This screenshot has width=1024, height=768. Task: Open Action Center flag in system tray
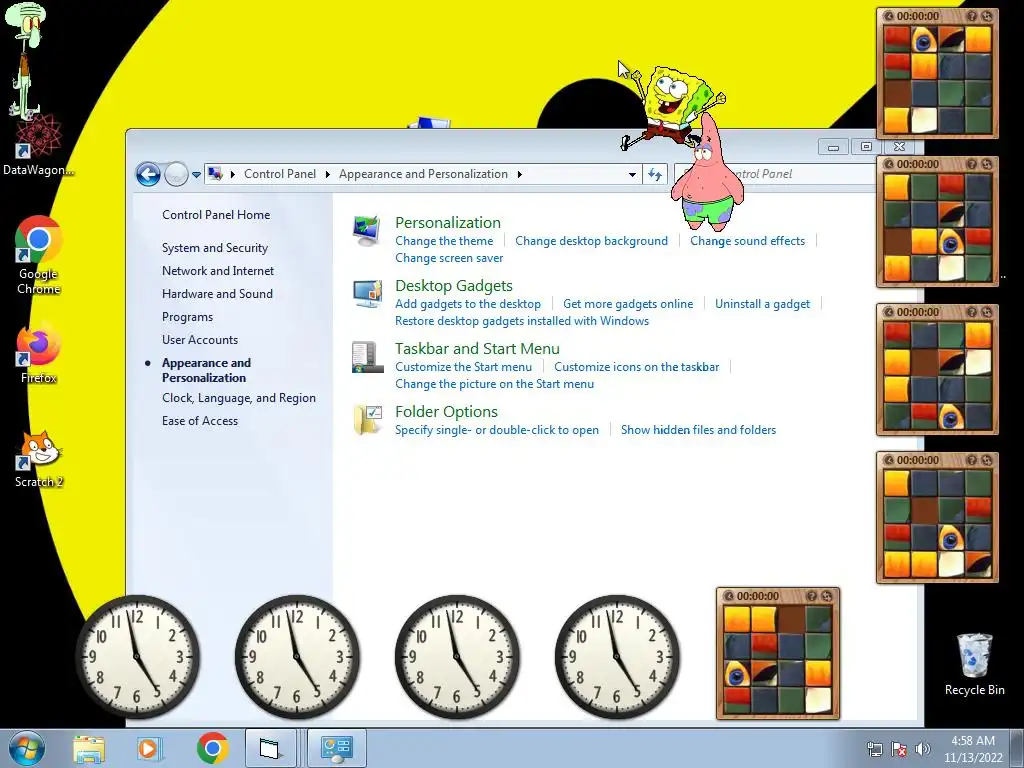pos(899,750)
